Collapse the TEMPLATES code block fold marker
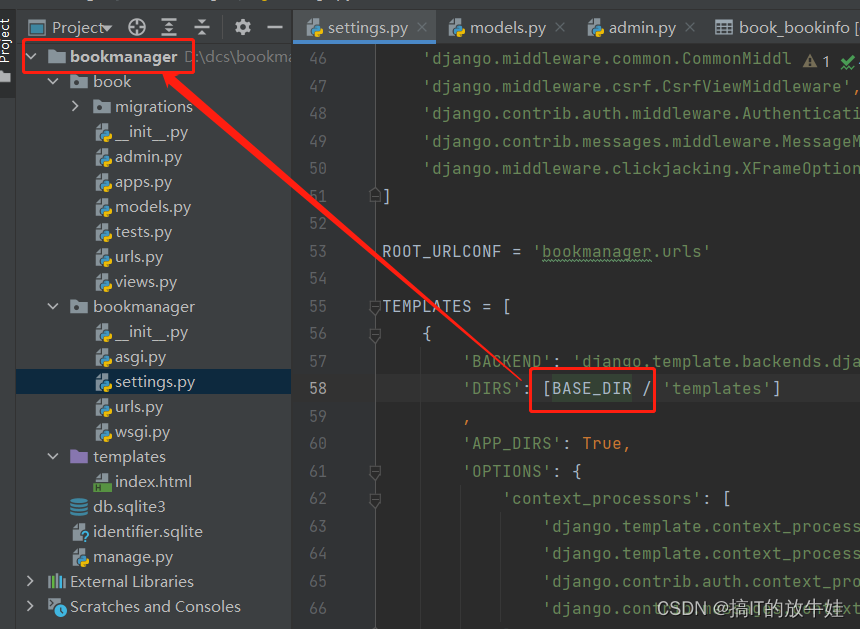 point(375,307)
